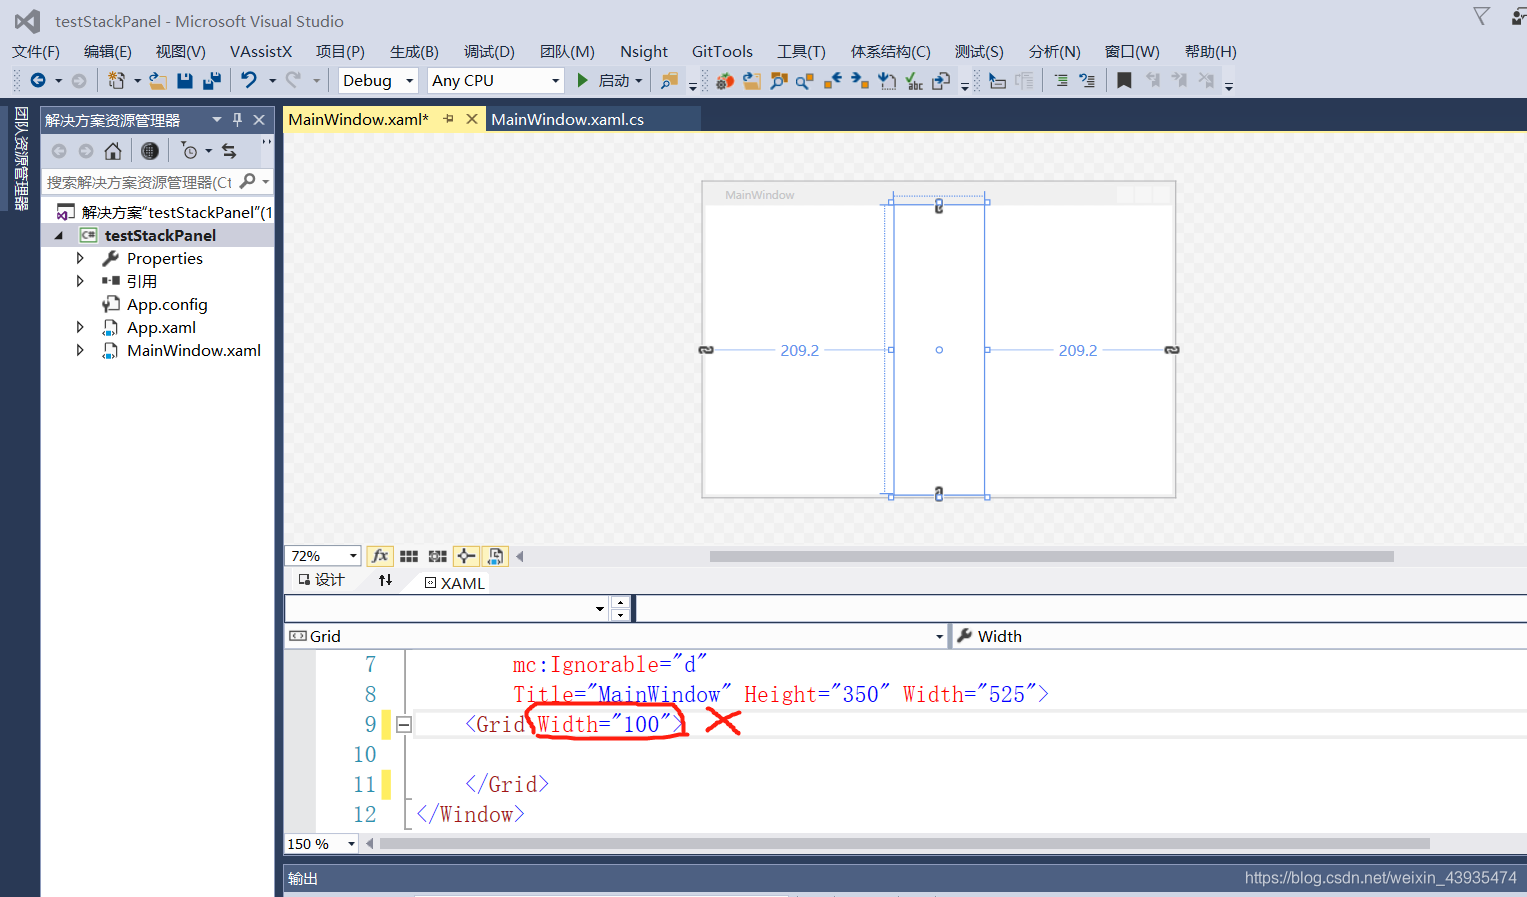Open the VAssistX menu

[x=261, y=51]
